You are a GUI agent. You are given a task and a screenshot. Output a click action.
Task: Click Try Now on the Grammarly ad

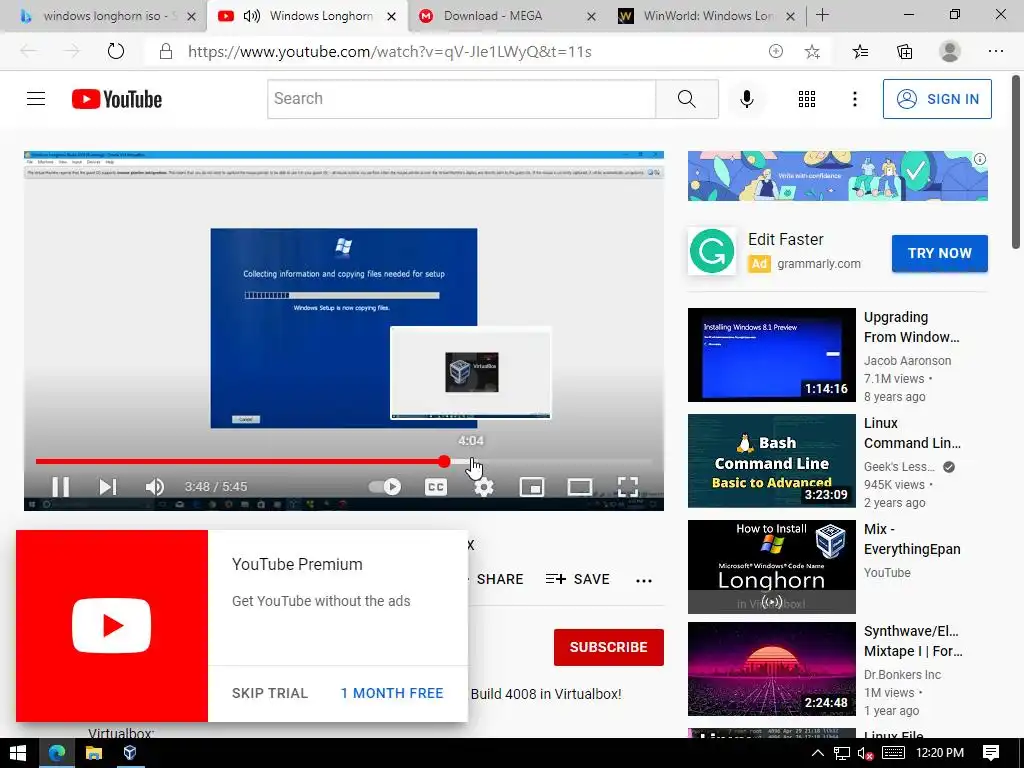[940, 253]
